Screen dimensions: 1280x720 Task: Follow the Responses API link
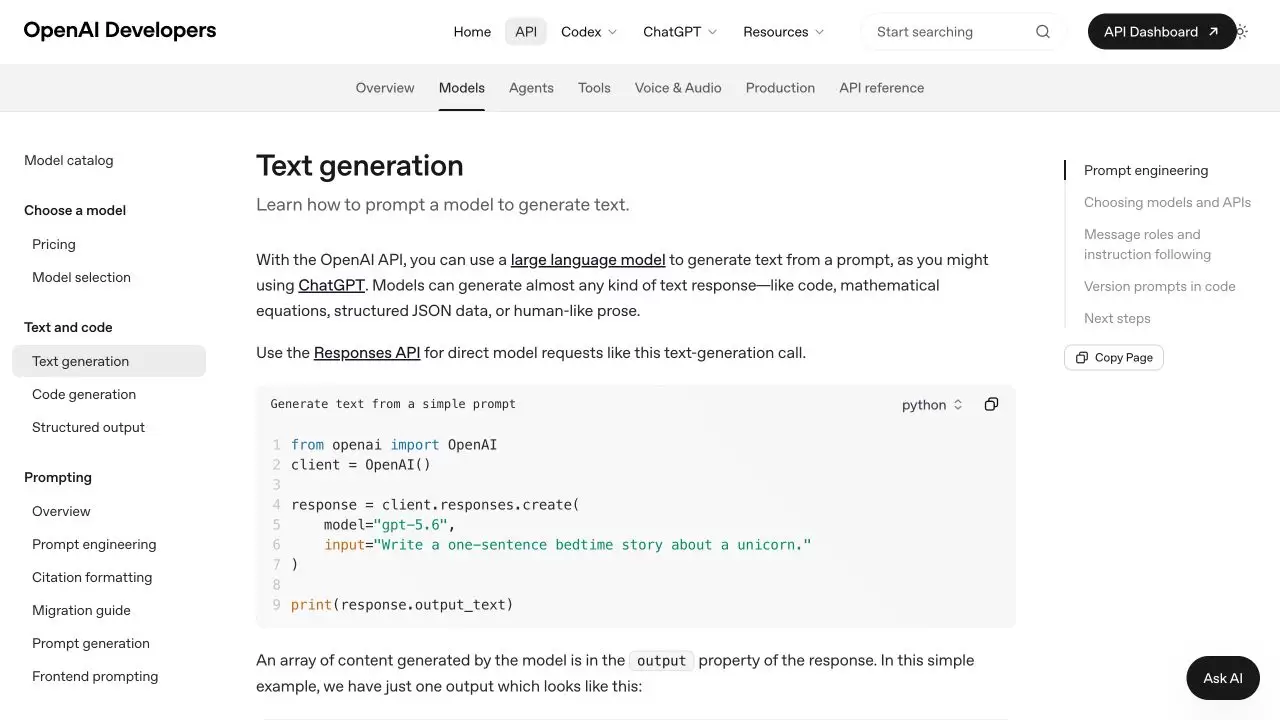click(367, 353)
